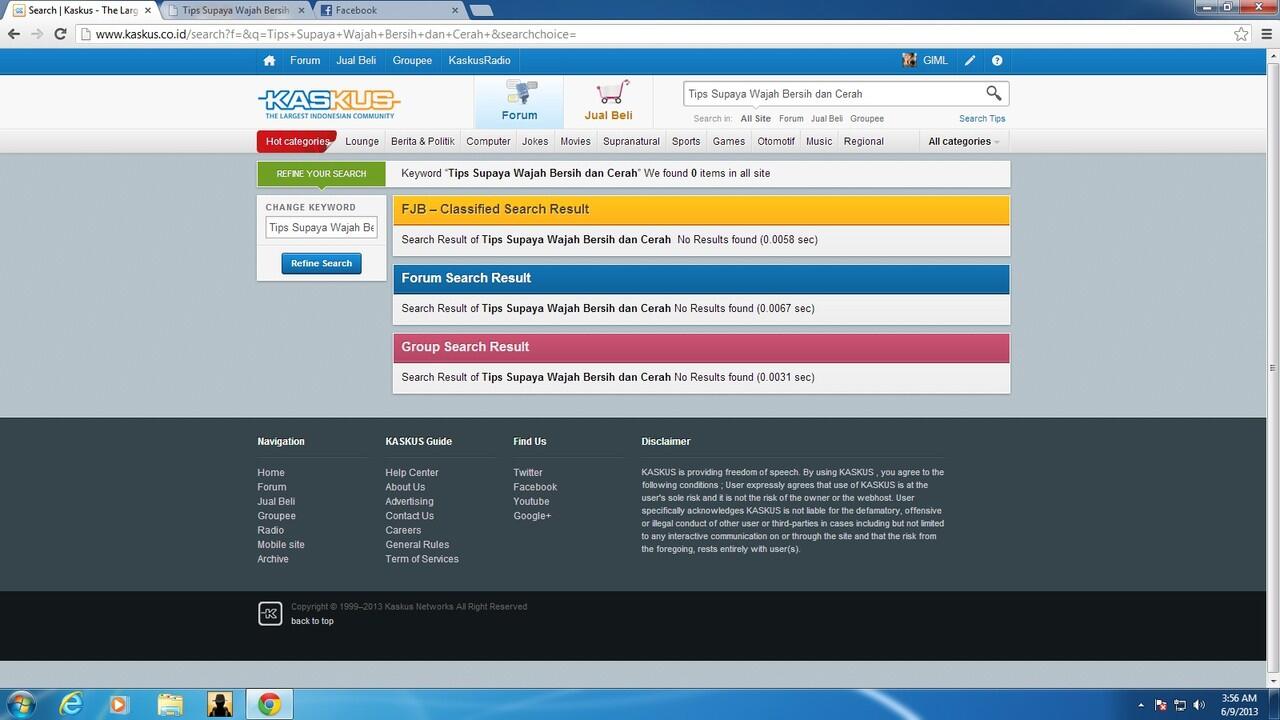Open the help question mark icon
Viewport: 1280px width, 720px height.
pyautogui.click(x=997, y=61)
